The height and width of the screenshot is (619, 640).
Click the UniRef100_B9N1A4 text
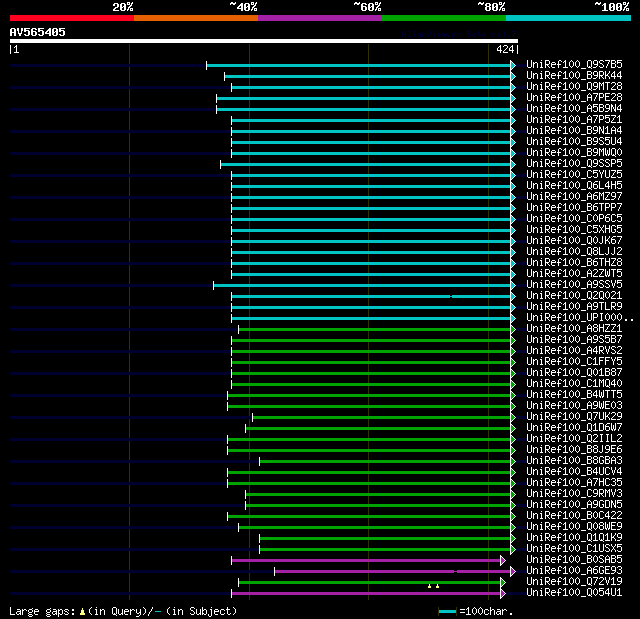coord(574,131)
